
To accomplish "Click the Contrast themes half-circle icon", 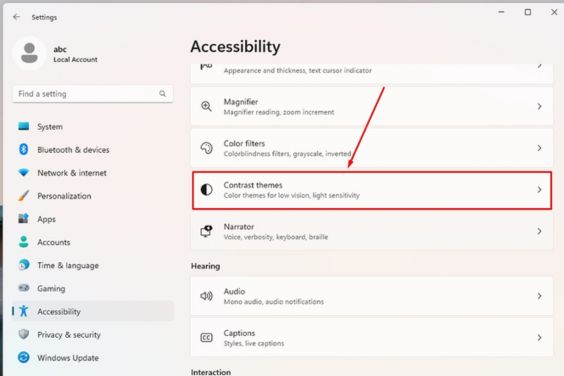I will tap(206, 190).
